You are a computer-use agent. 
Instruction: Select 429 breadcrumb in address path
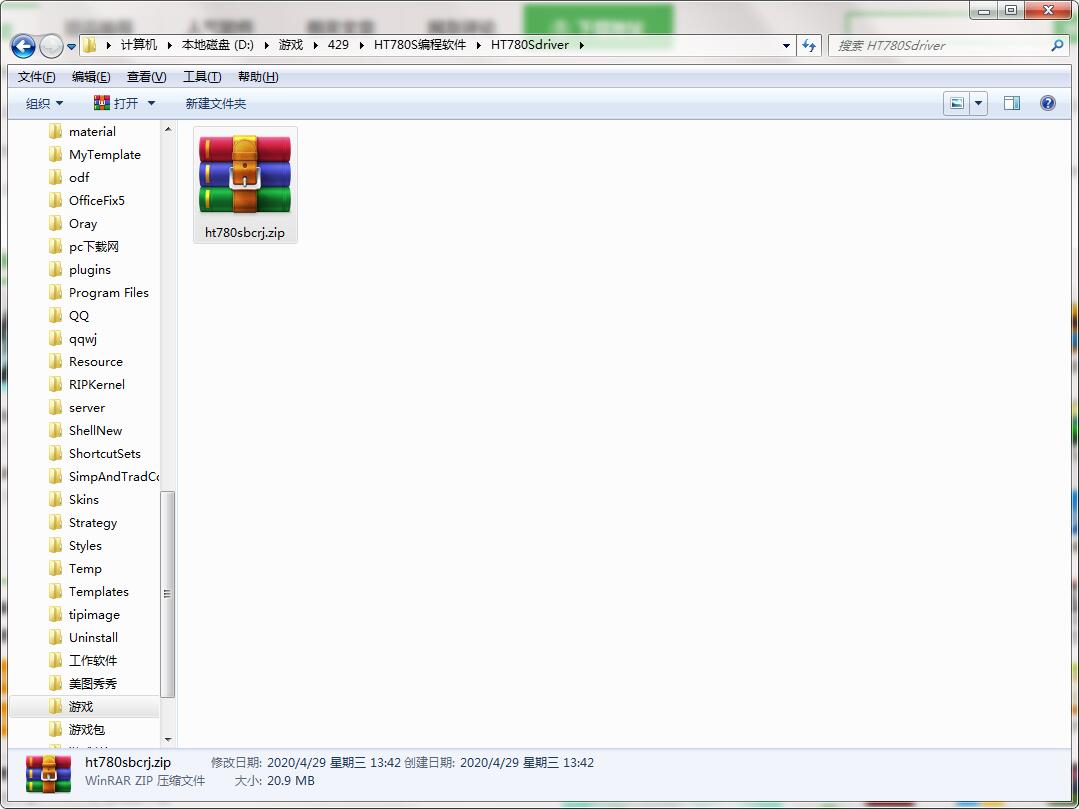click(338, 45)
